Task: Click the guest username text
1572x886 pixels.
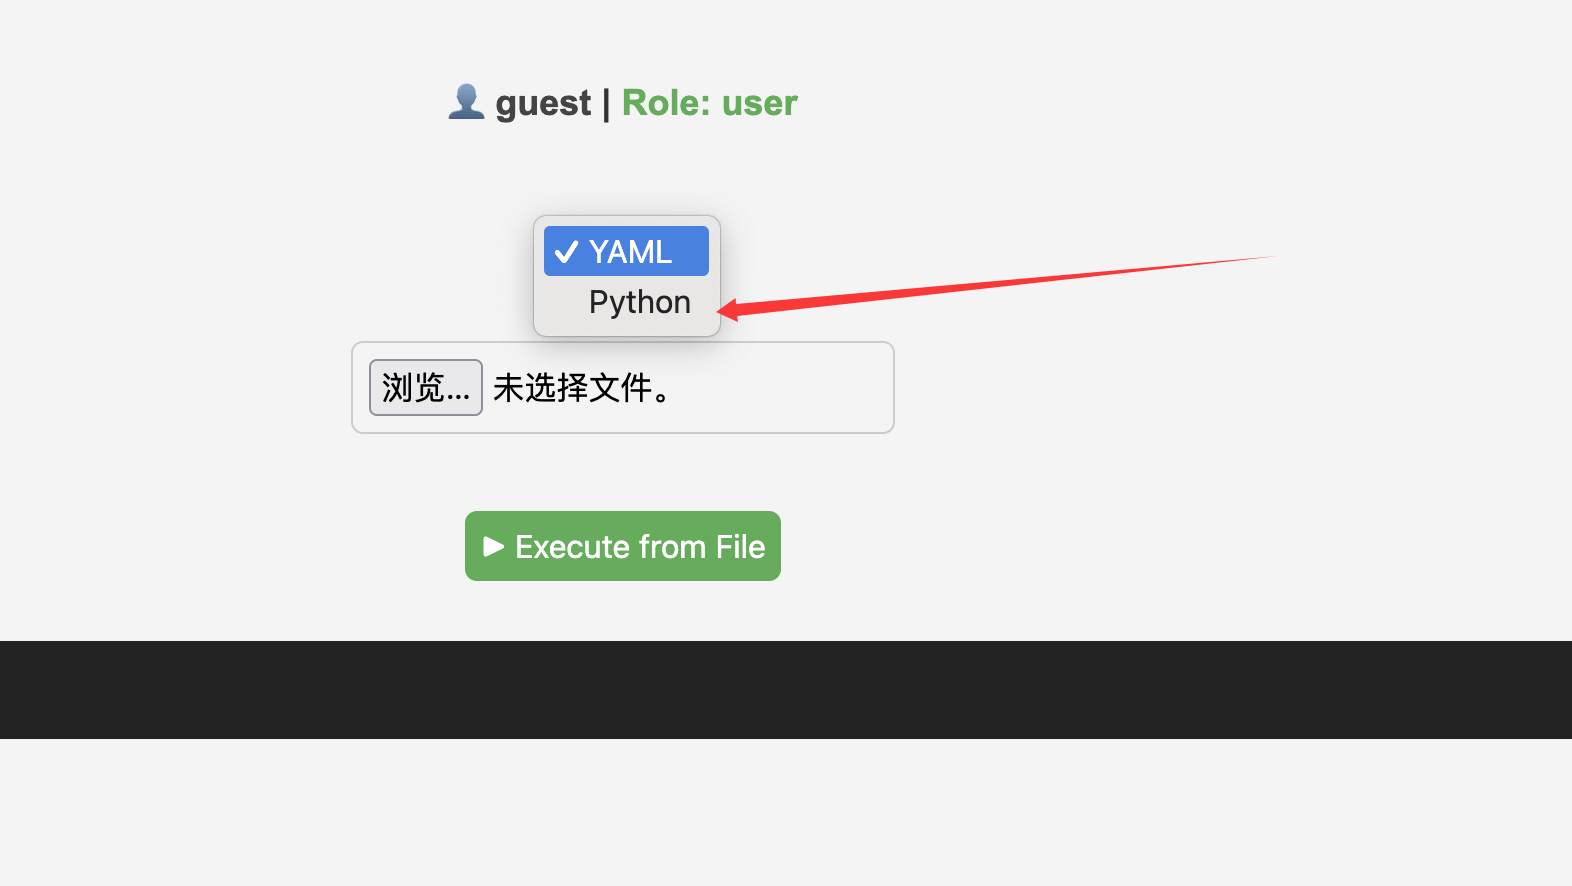Action: tap(543, 103)
